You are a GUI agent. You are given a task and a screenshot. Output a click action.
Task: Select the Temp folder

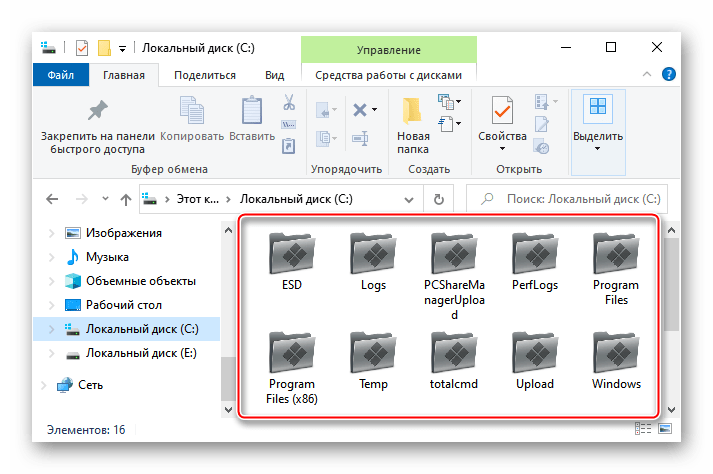pos(373,361)
